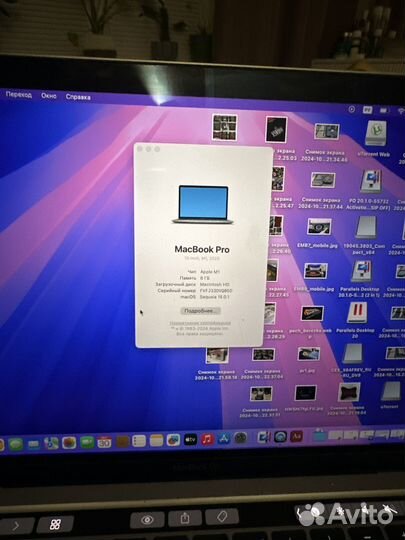This screenshot has height=540, width=405.
Task: Open System Settings from the Dock
Action: click(240, 438)
